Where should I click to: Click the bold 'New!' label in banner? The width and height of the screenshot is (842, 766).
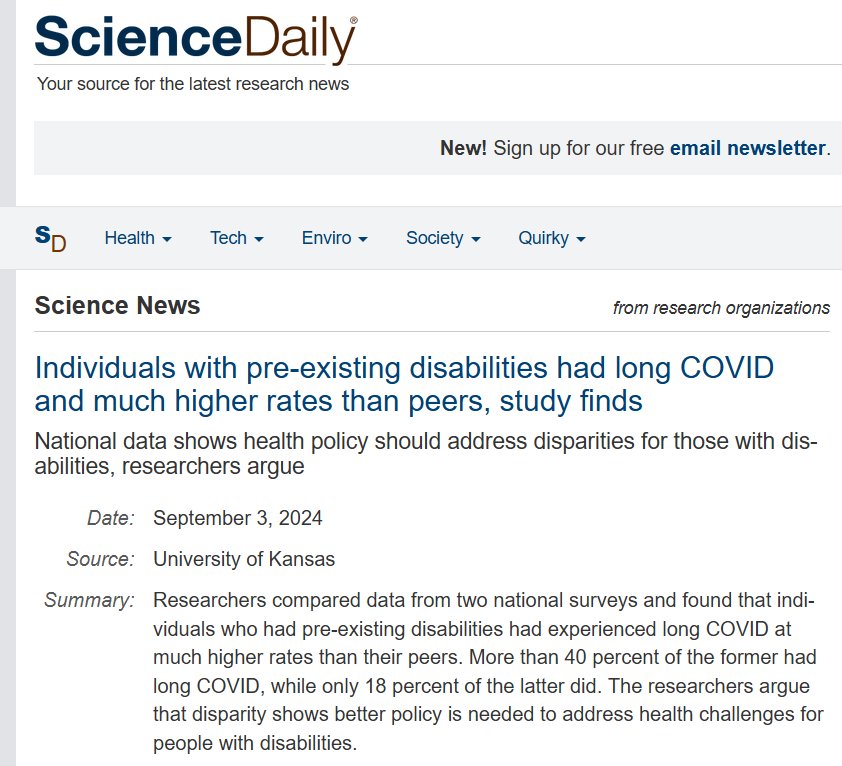(x=463, y=148)
